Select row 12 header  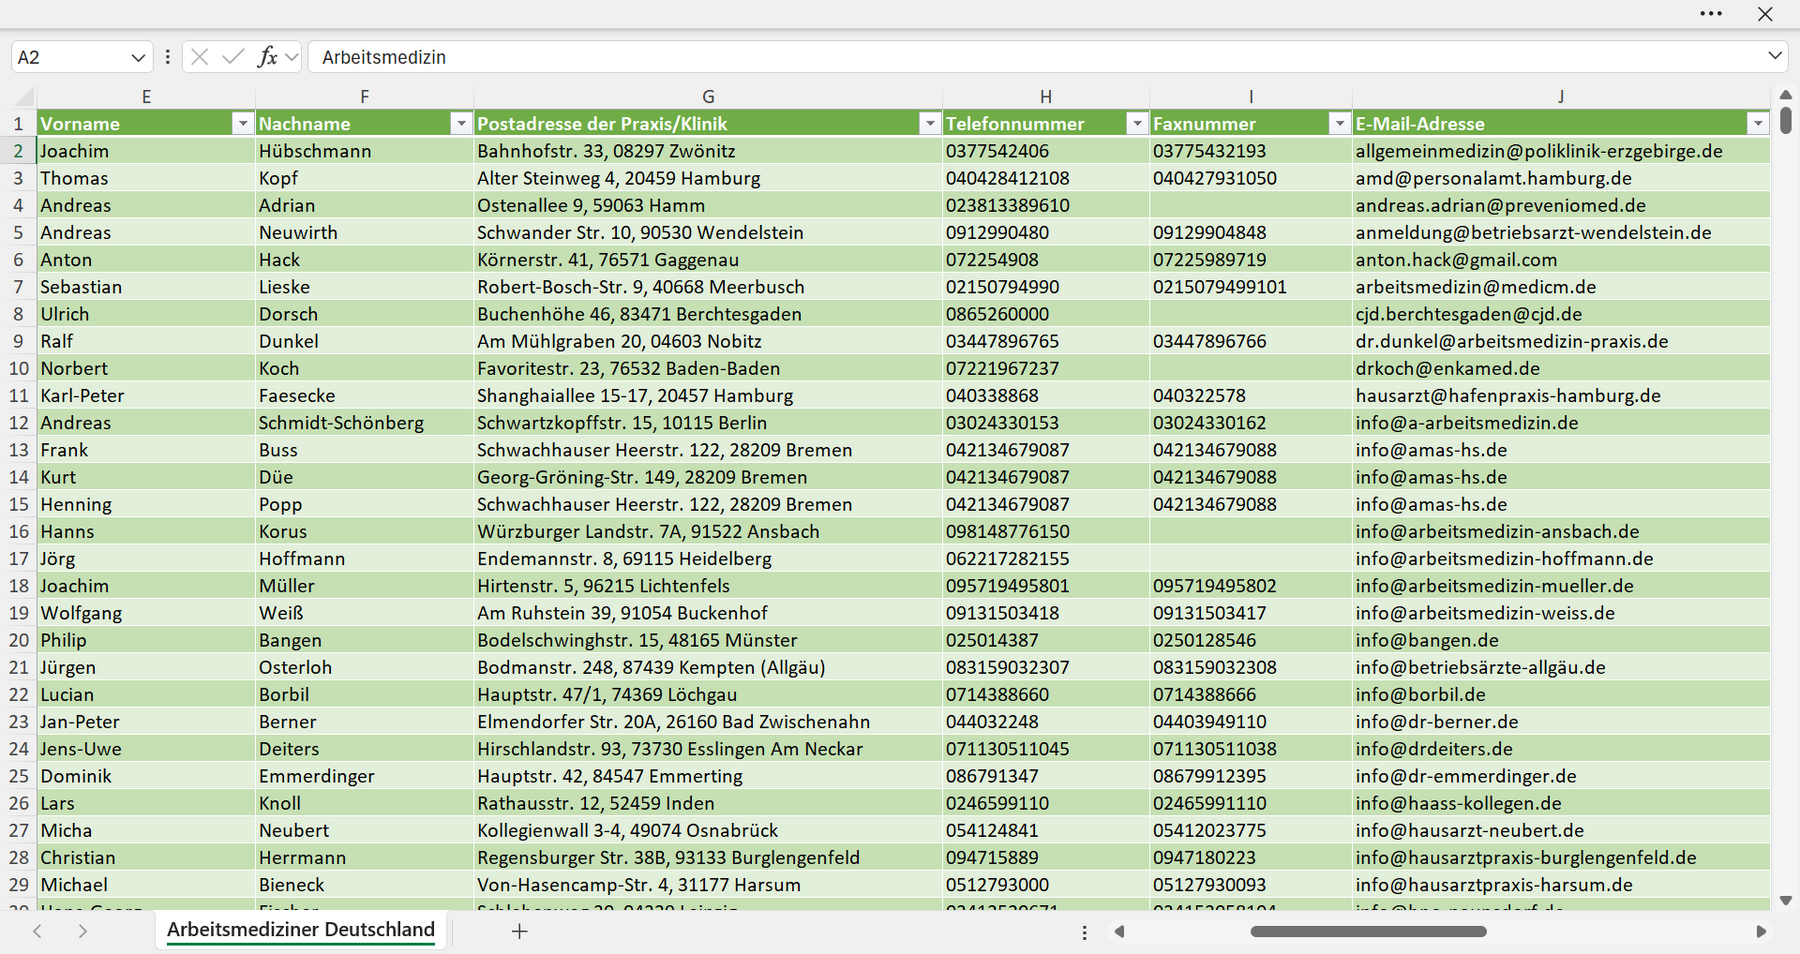[18, 423]
